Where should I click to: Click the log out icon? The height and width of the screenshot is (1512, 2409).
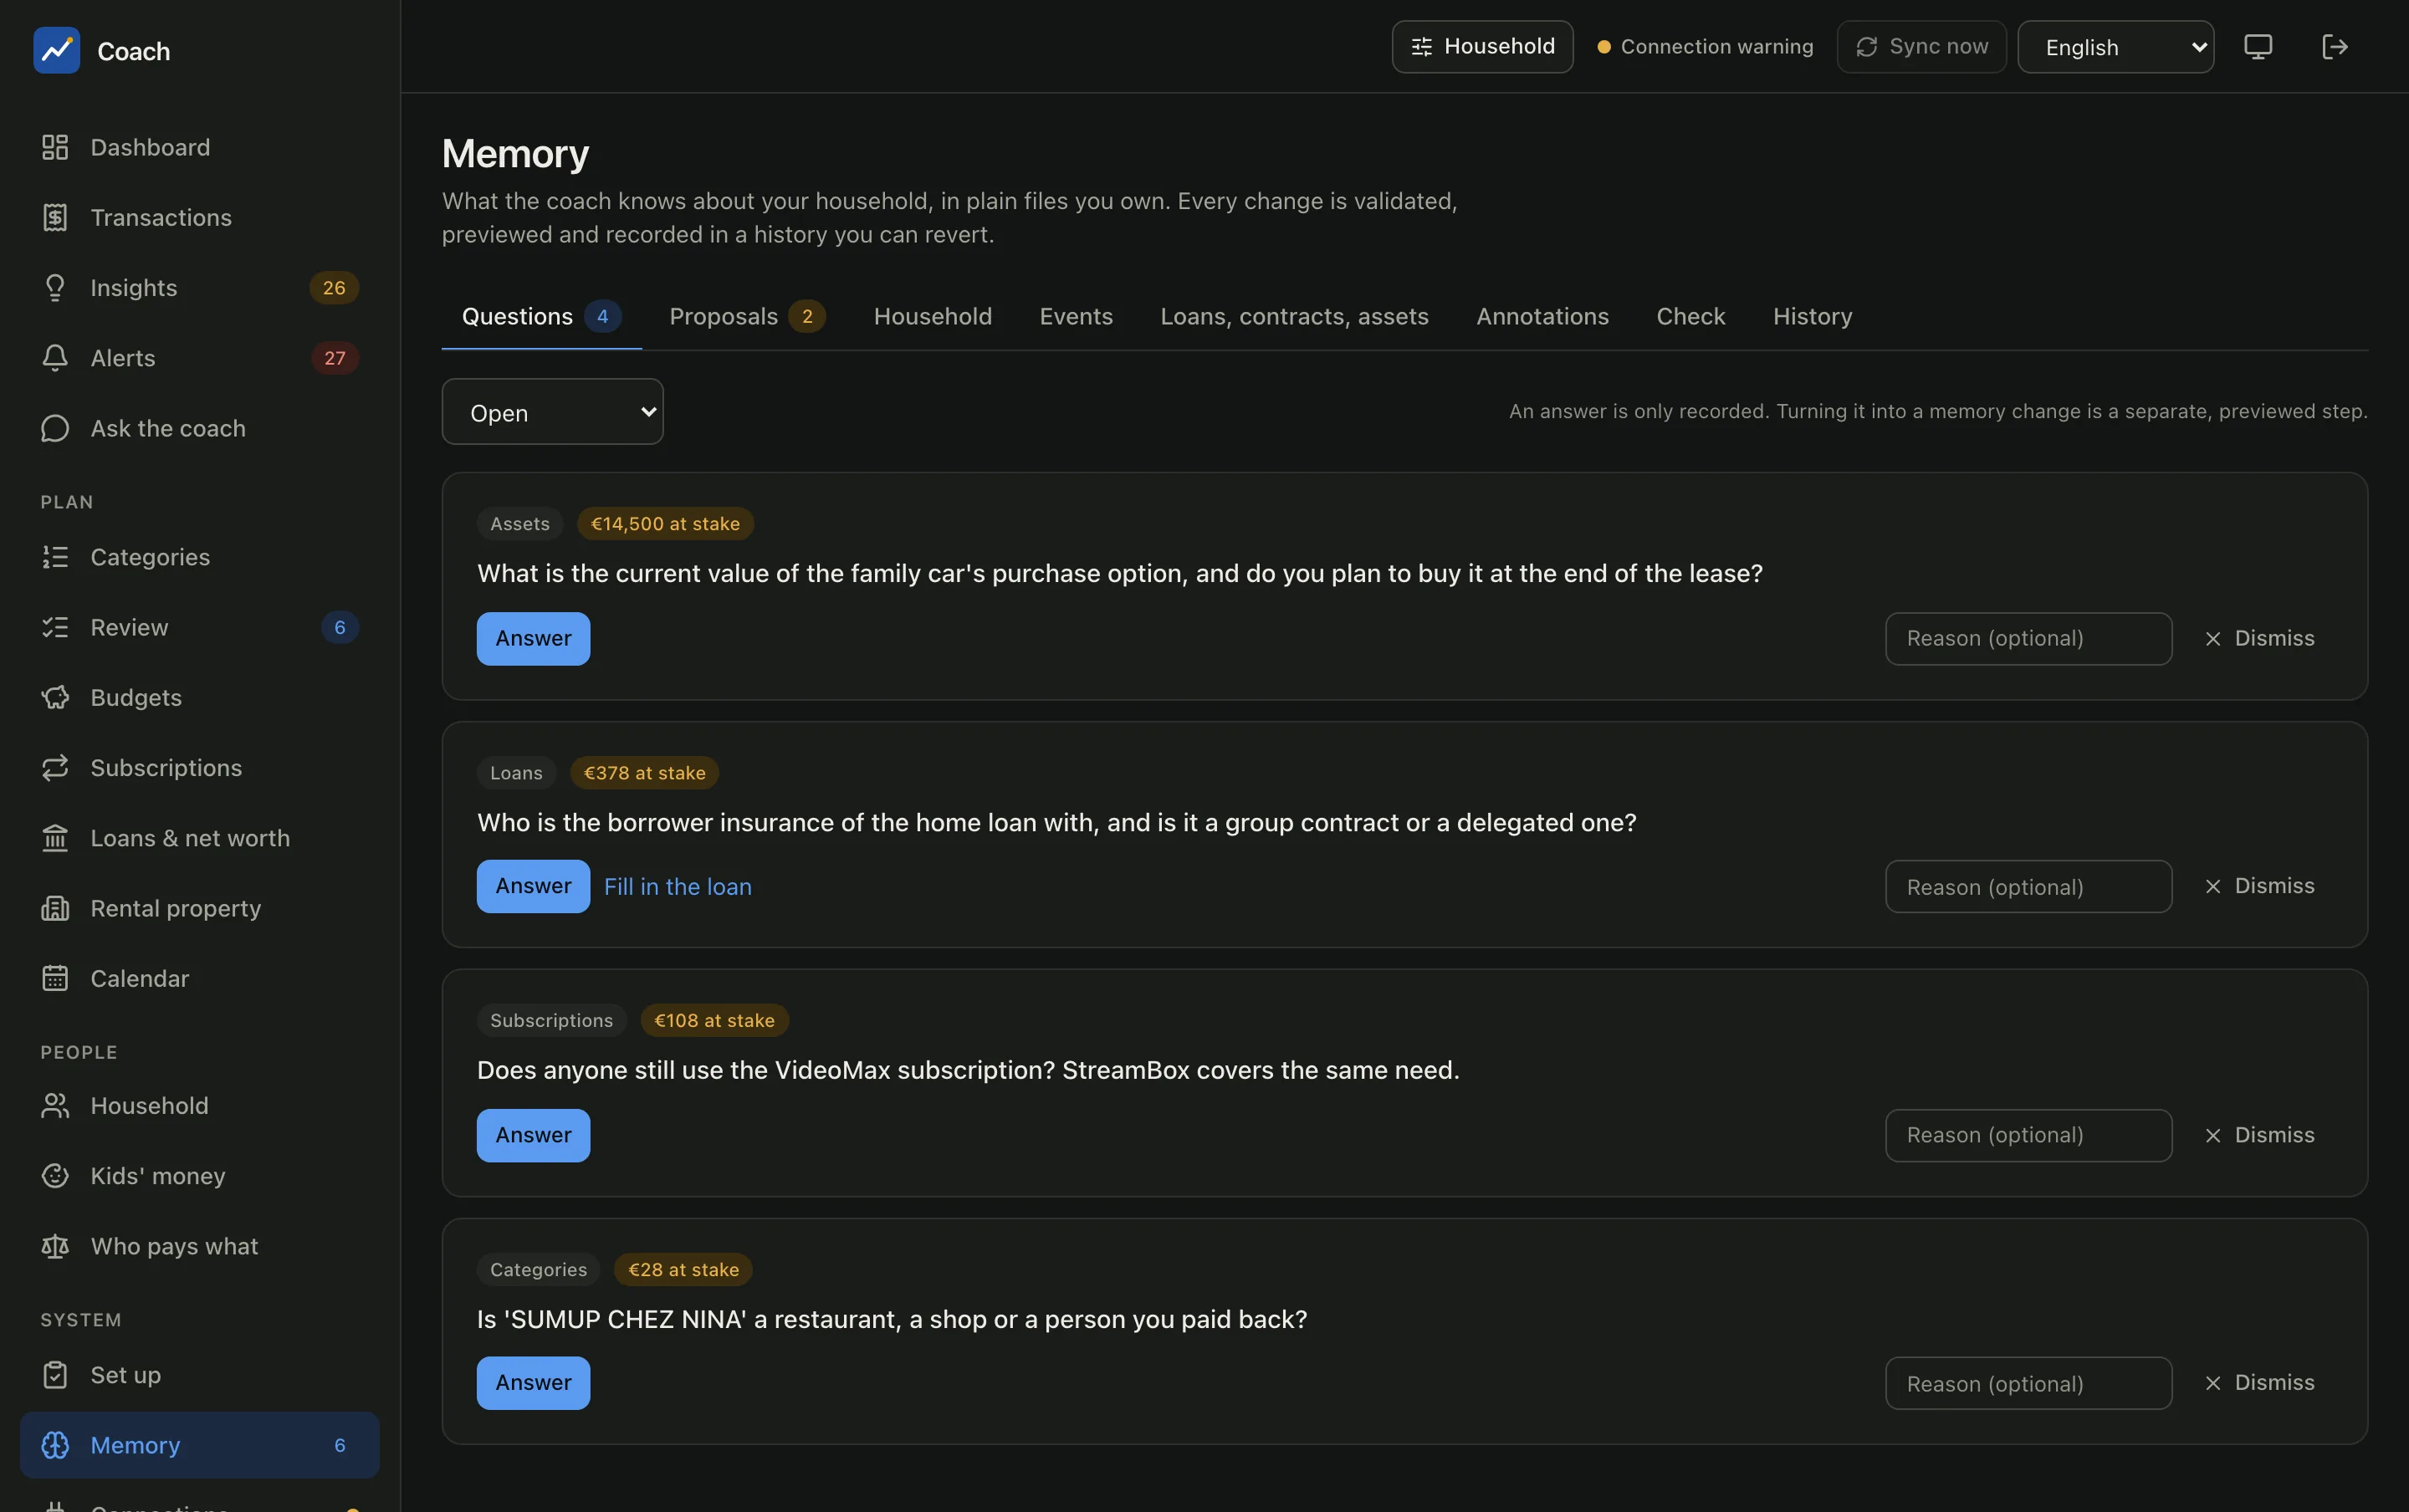2334,46
